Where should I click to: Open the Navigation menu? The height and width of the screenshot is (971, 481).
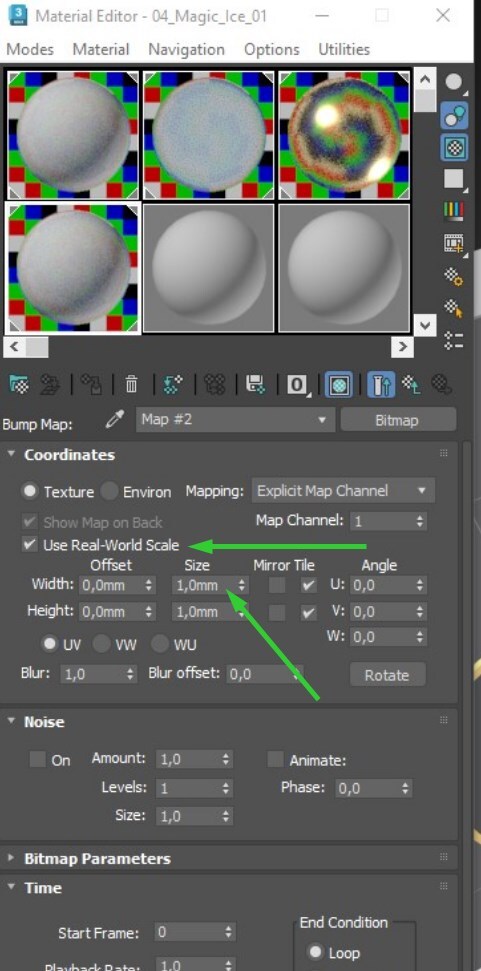pos(186,50)
